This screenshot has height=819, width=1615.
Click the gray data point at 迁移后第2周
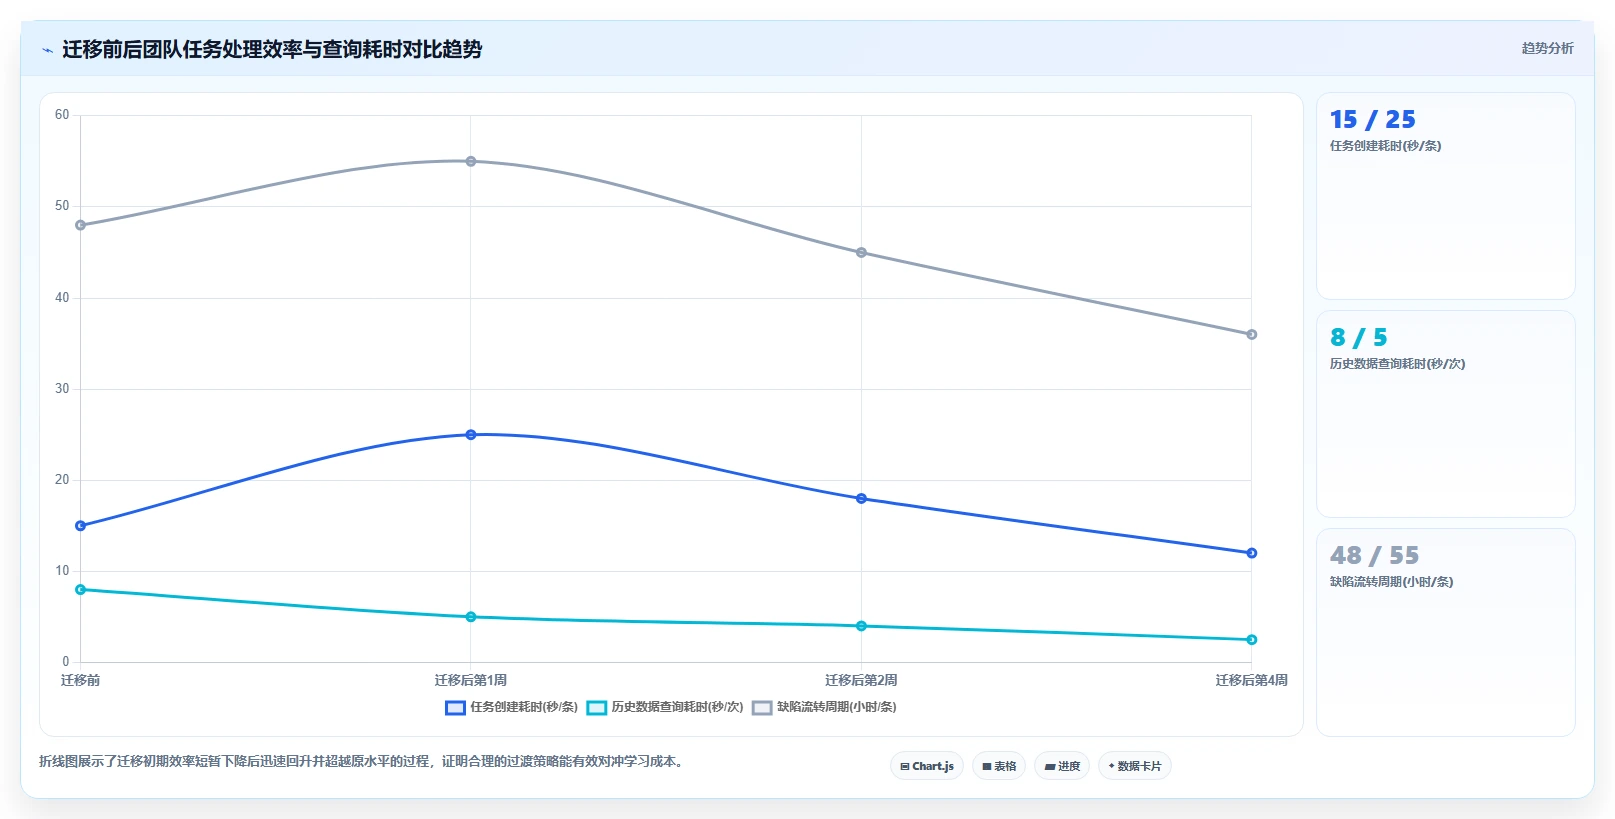point(861,253)
